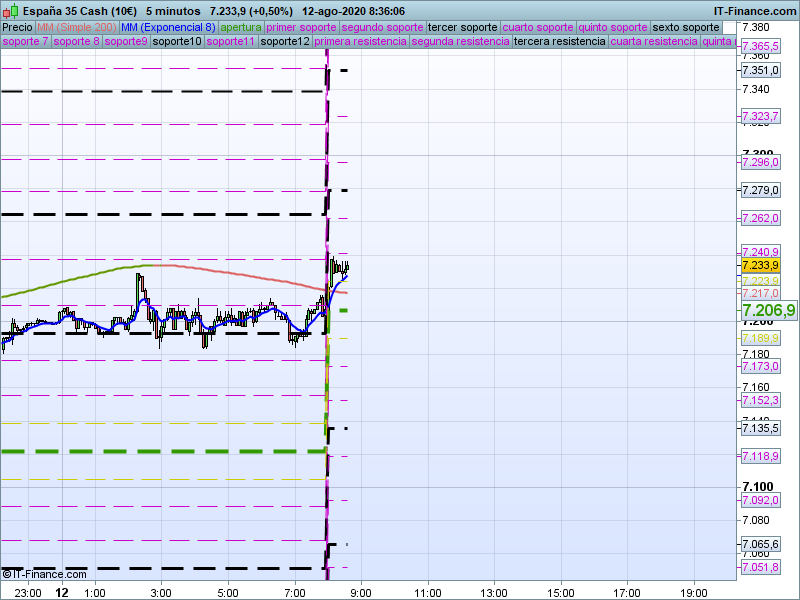Image resolution: width=800 pixels, height=600 pixels.
Task: Select the Precio legend label
Action: pyautogui.click(x=17, y=27)
